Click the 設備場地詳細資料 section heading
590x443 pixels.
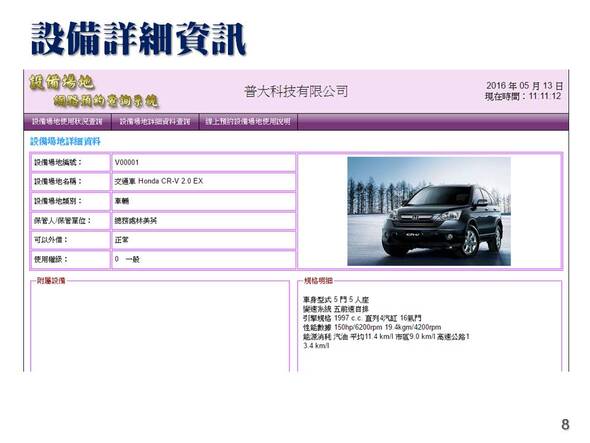point(65,142)
